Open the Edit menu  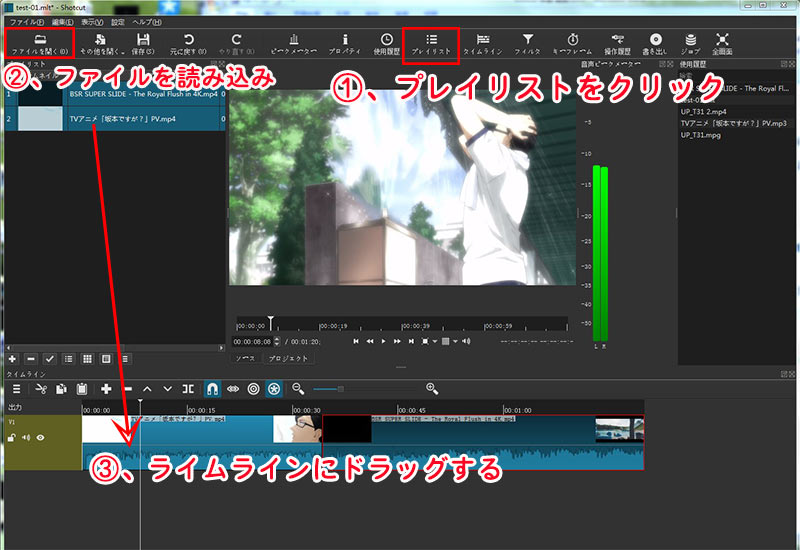pos(62,22)
